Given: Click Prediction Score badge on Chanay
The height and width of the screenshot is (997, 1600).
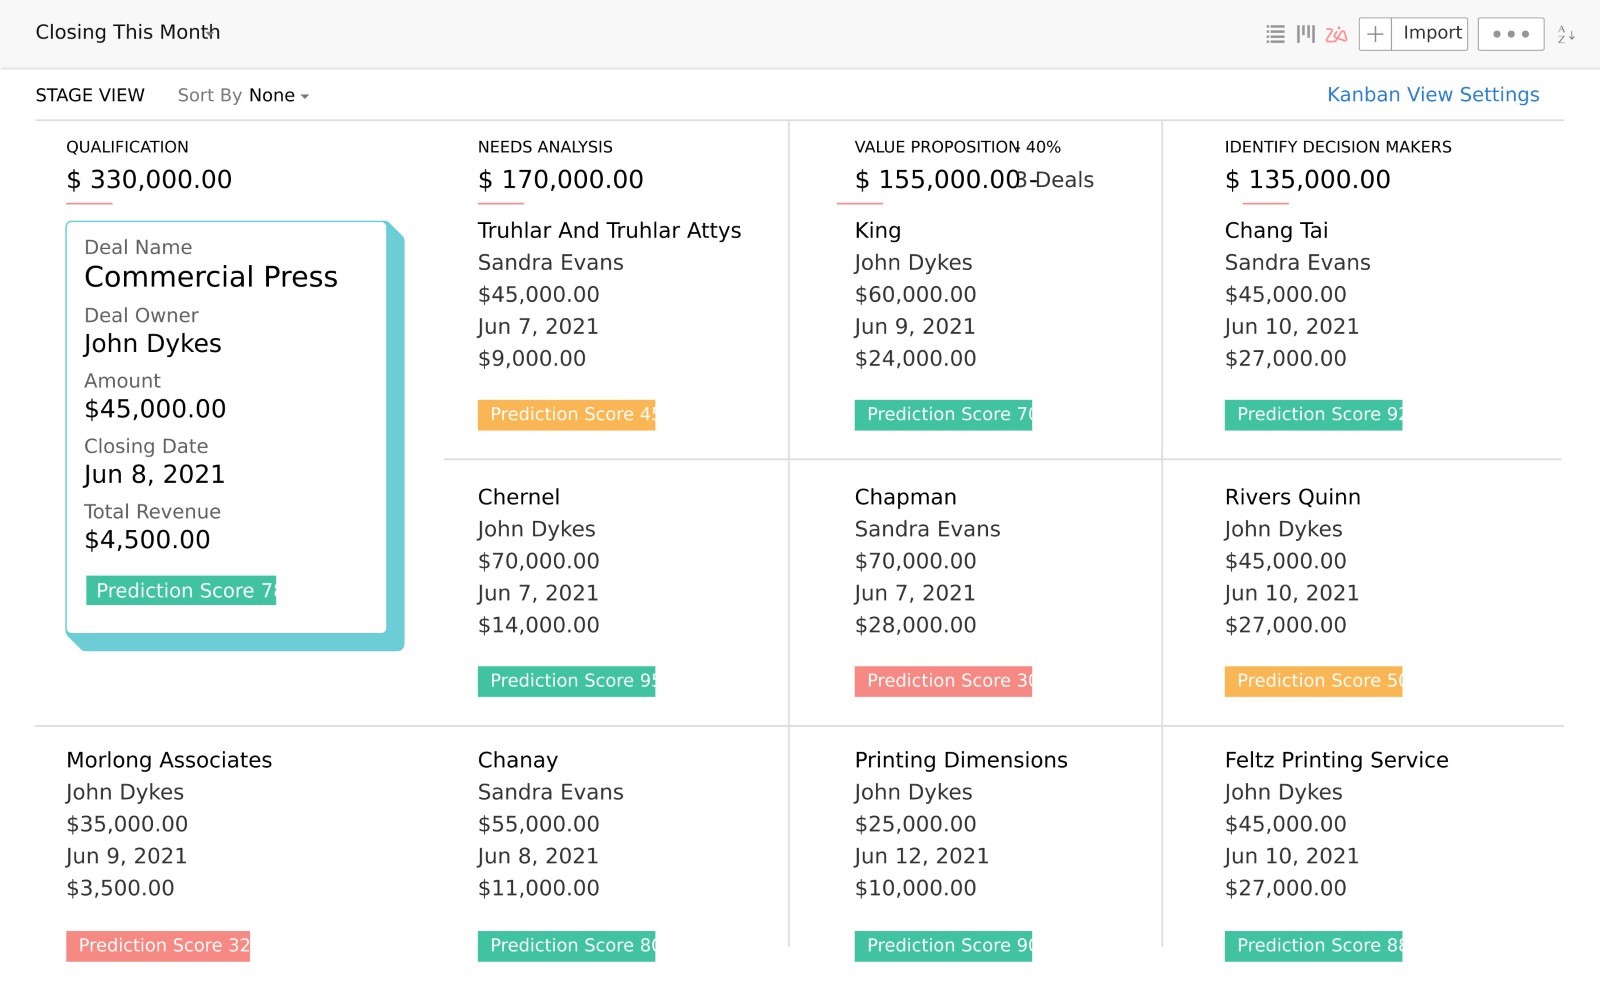Looking at the screenshot, I should (566, 945).
